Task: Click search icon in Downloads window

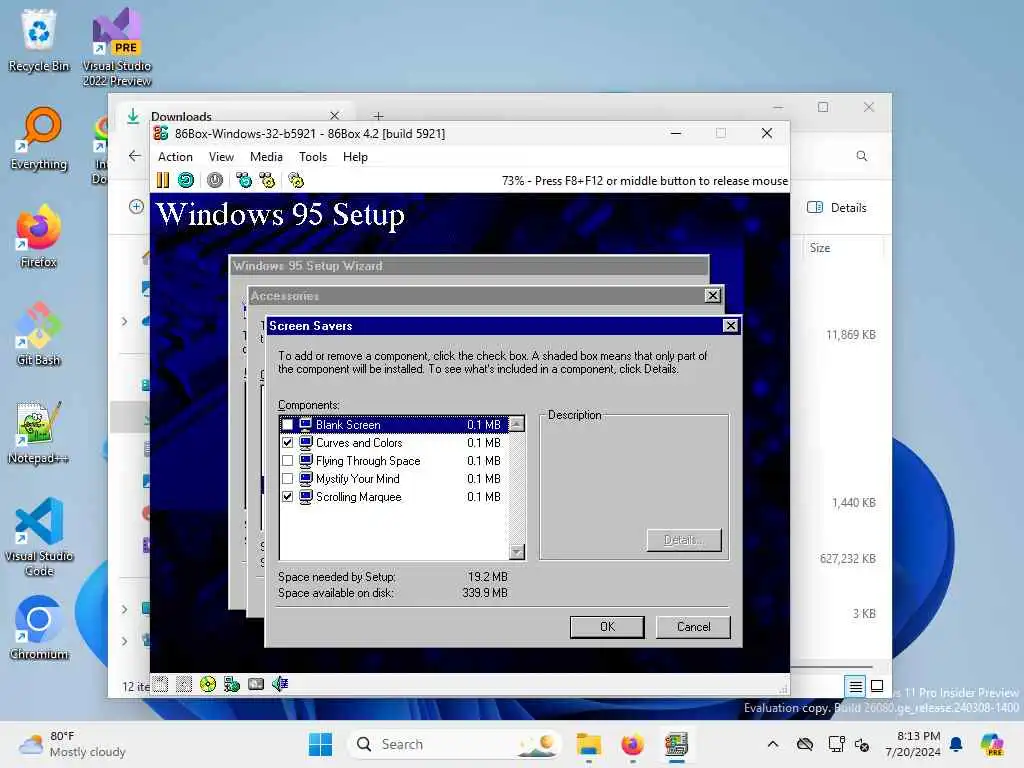Action: tap(862, 156)
